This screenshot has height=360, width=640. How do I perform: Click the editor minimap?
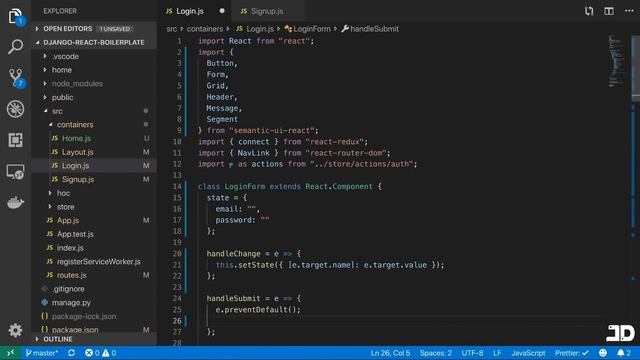click(x=616, y=61)
